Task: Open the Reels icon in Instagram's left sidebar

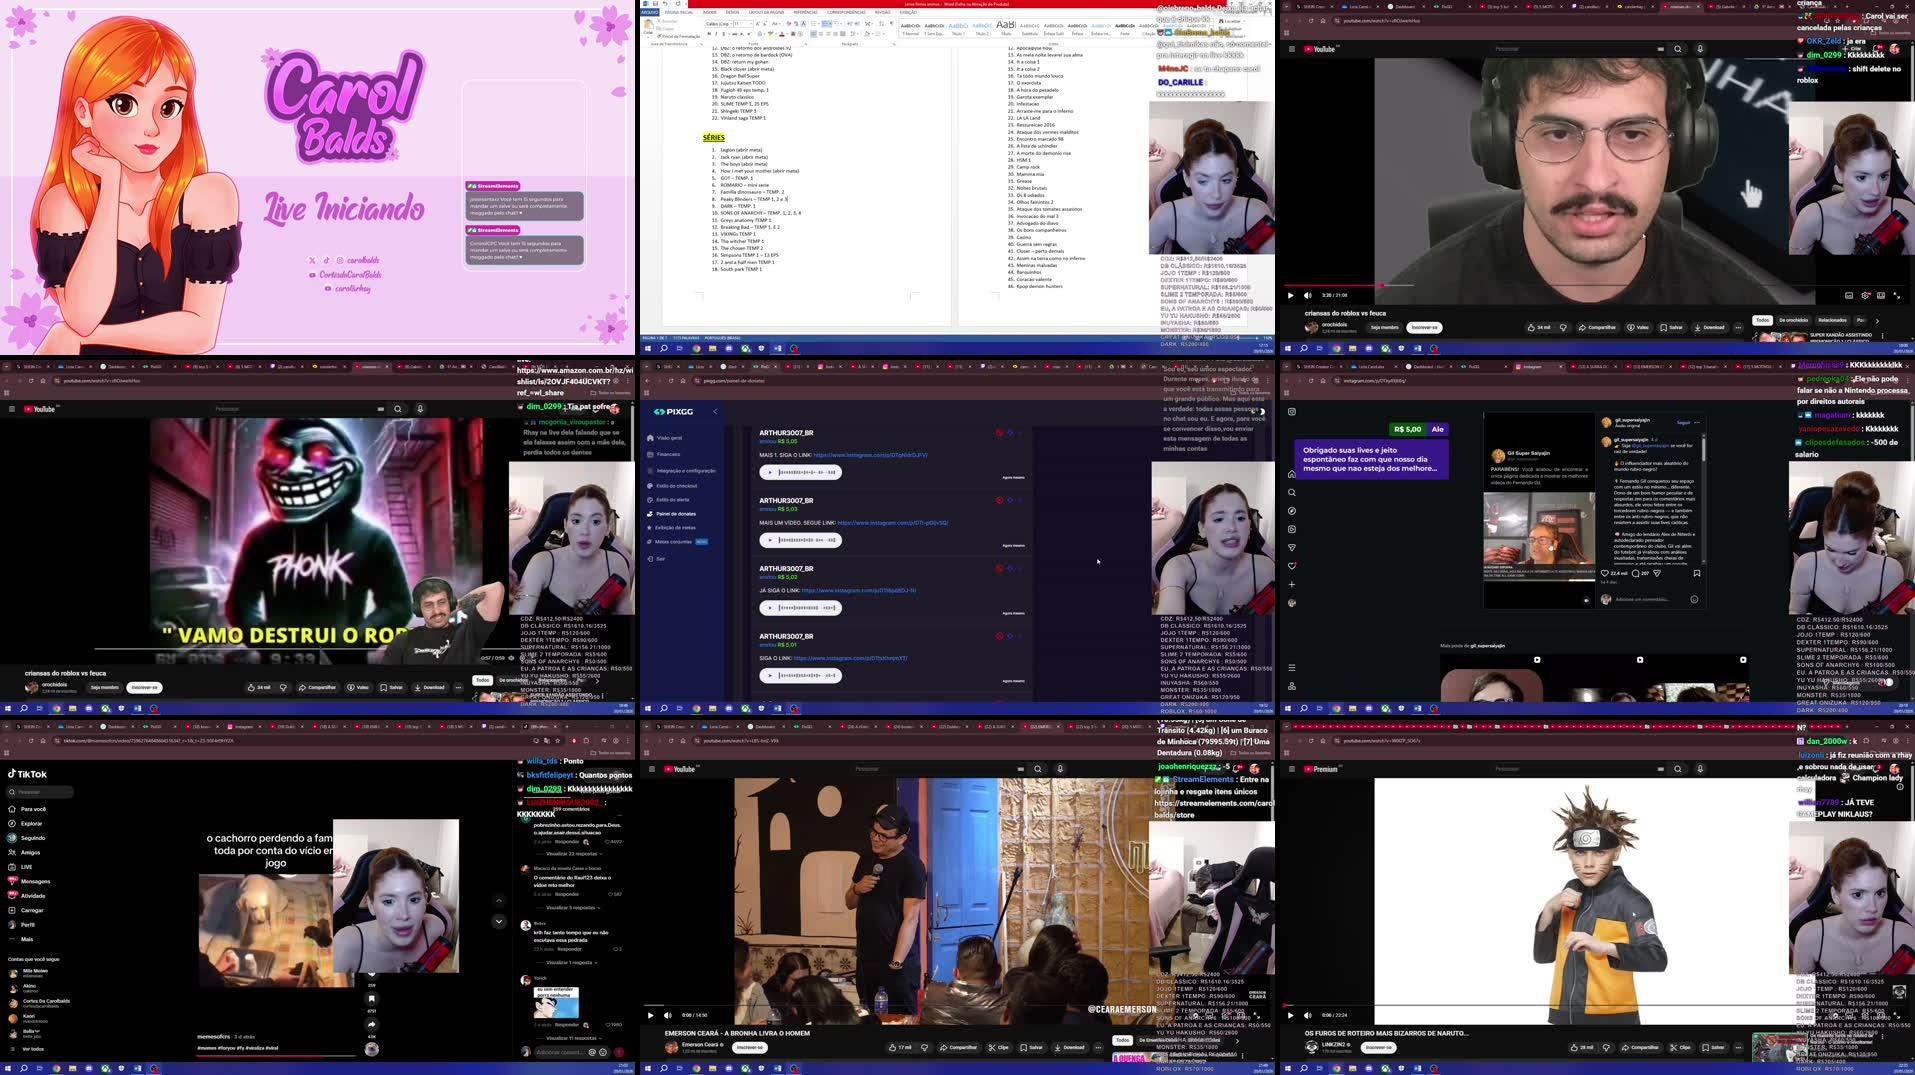Action: (x=1292, y=530)
